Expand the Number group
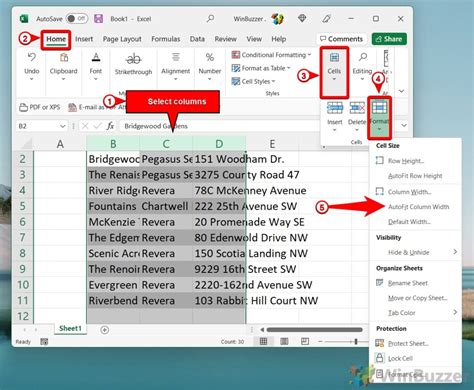The height and width of the screenshot is (390, 474). [x=210, y=79]
